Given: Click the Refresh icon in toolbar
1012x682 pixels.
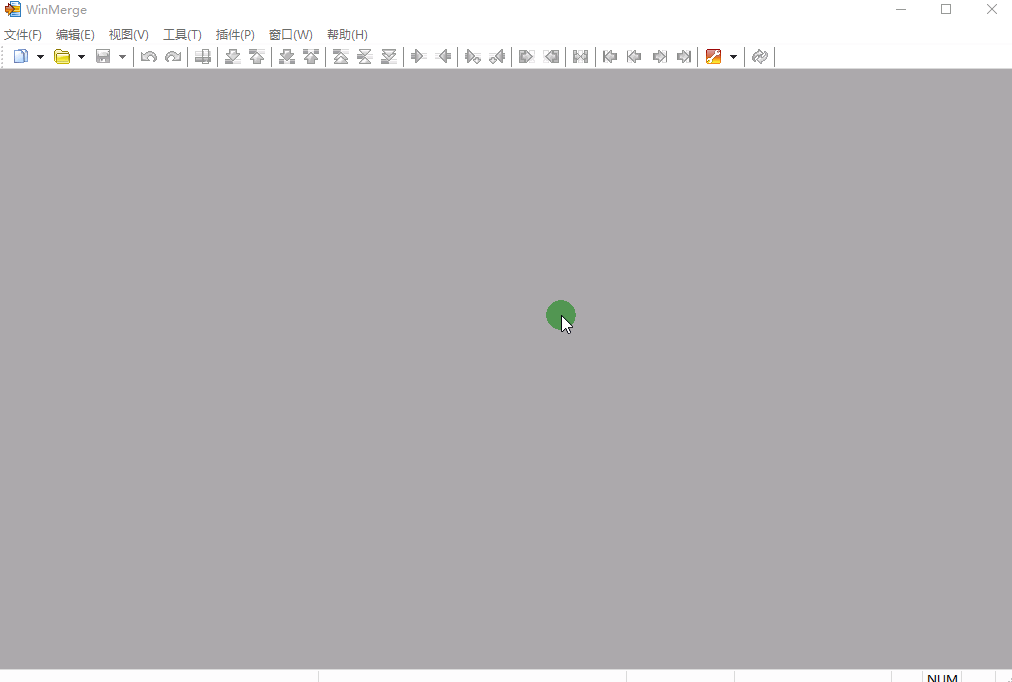Looking at the screenshot, I should tap(760, 57).
